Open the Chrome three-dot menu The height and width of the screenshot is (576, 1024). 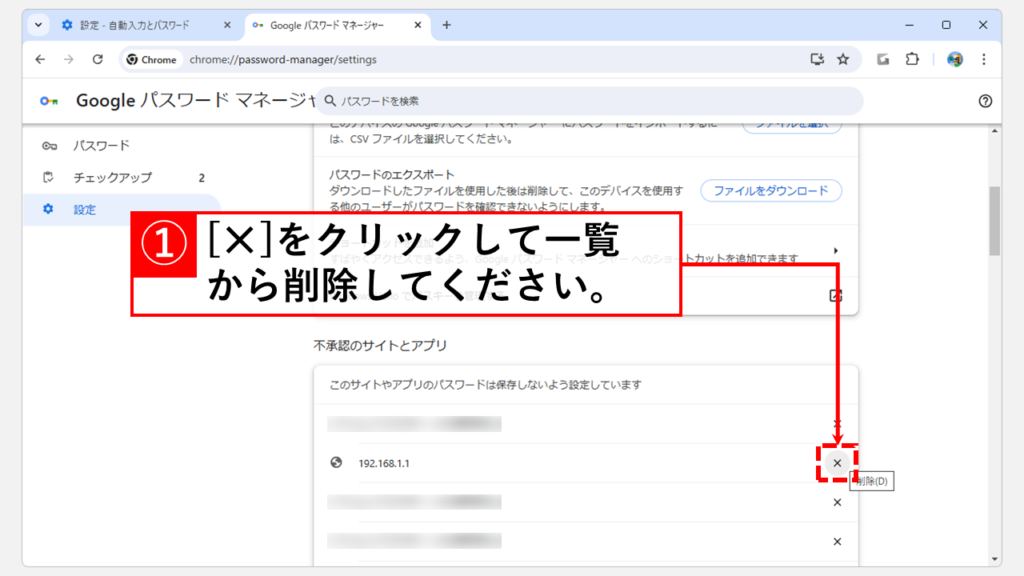pos(985,60)
